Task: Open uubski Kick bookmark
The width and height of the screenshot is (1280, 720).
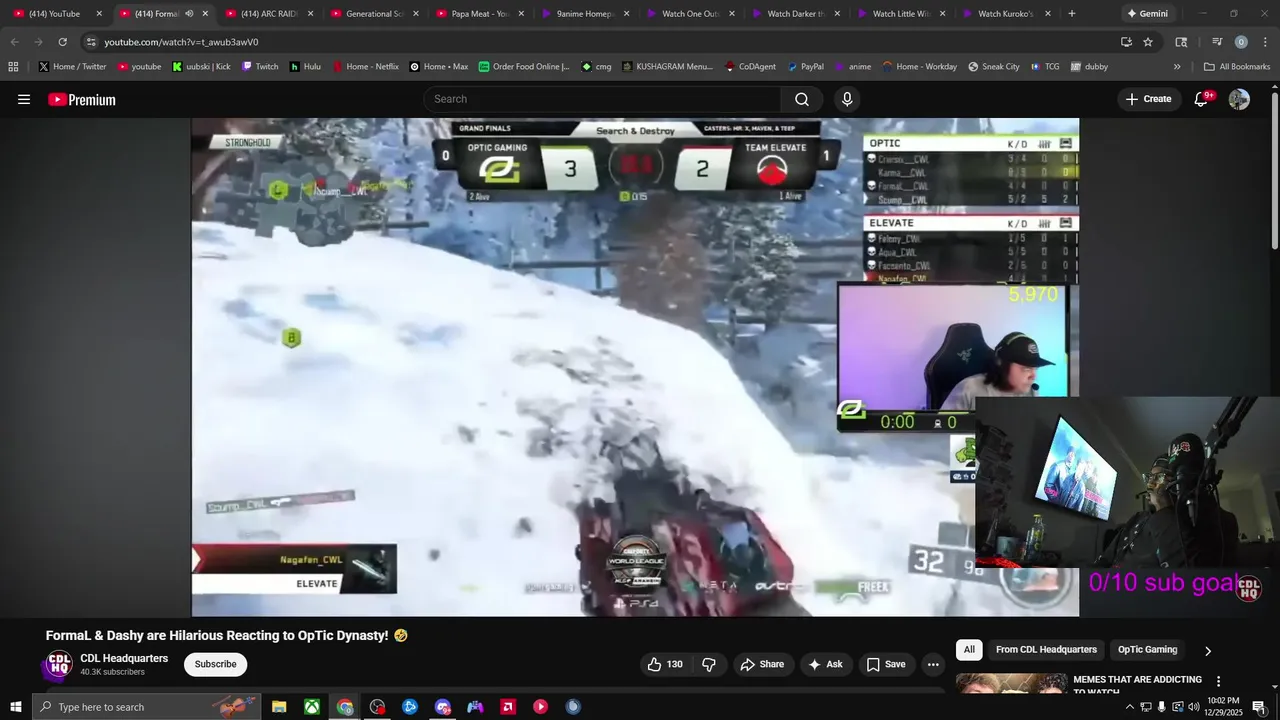Action: [x=201, y=67]
